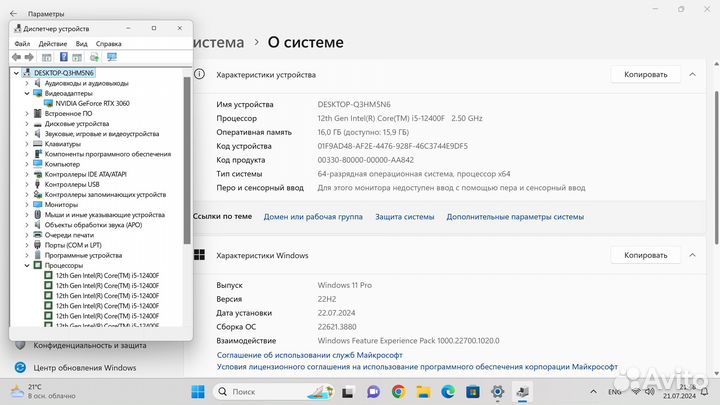Copy device specifications with Копировать

pos(645,74)
